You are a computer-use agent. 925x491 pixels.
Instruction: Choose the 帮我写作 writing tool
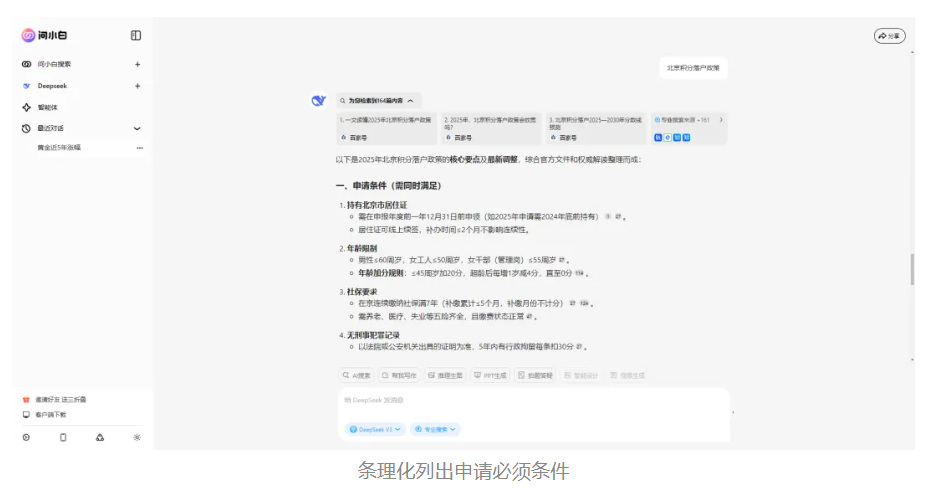[x=400, y=375]
